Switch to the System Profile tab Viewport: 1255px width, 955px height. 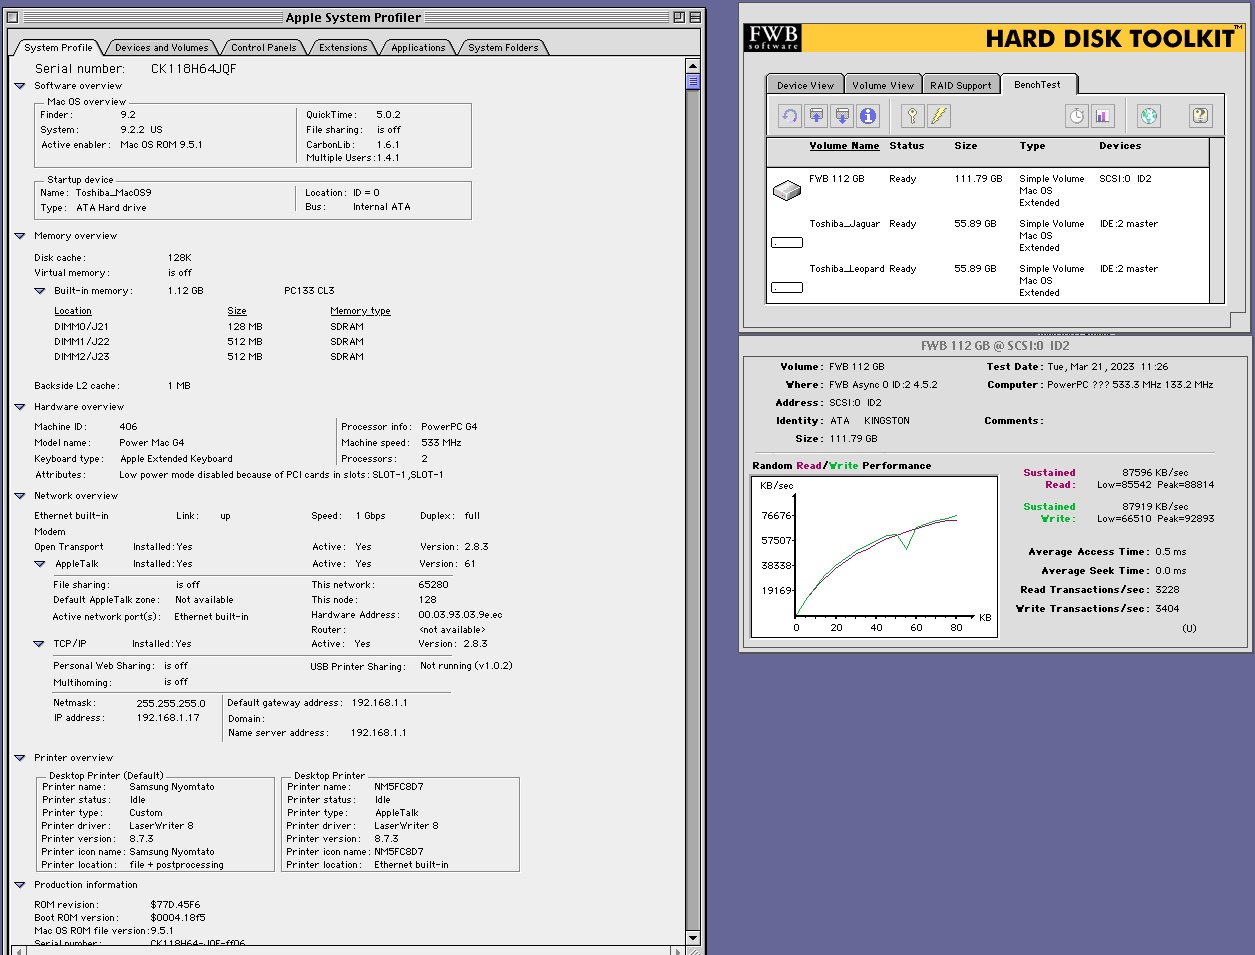pyautogui.click(x=58, y=47)
